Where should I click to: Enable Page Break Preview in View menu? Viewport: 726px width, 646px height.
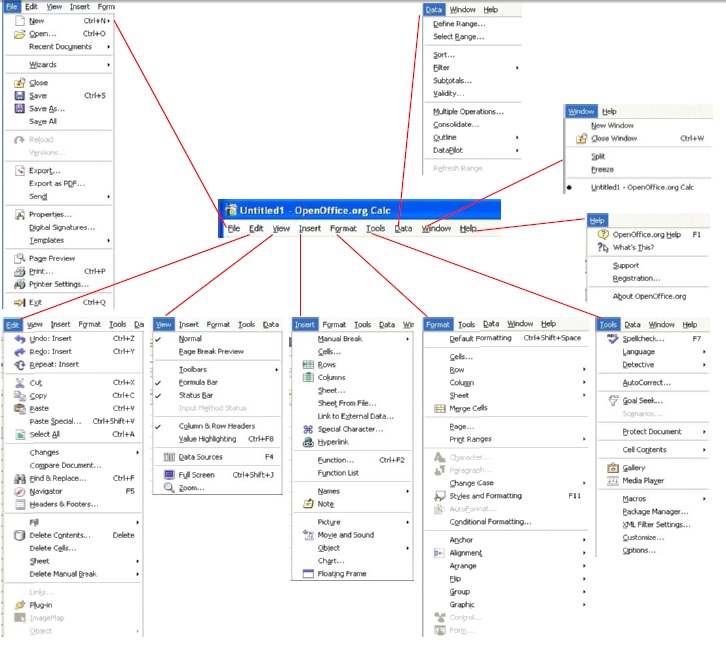(211, 352)
